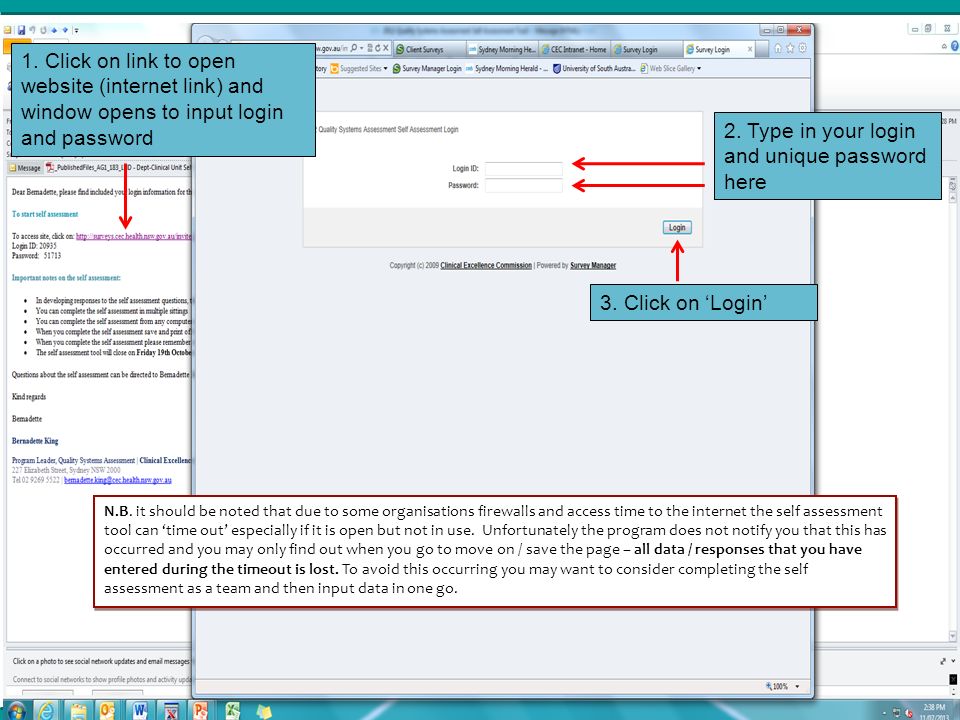
Task: Open the Survey Manager footer link
Action: tap(593, 265)
